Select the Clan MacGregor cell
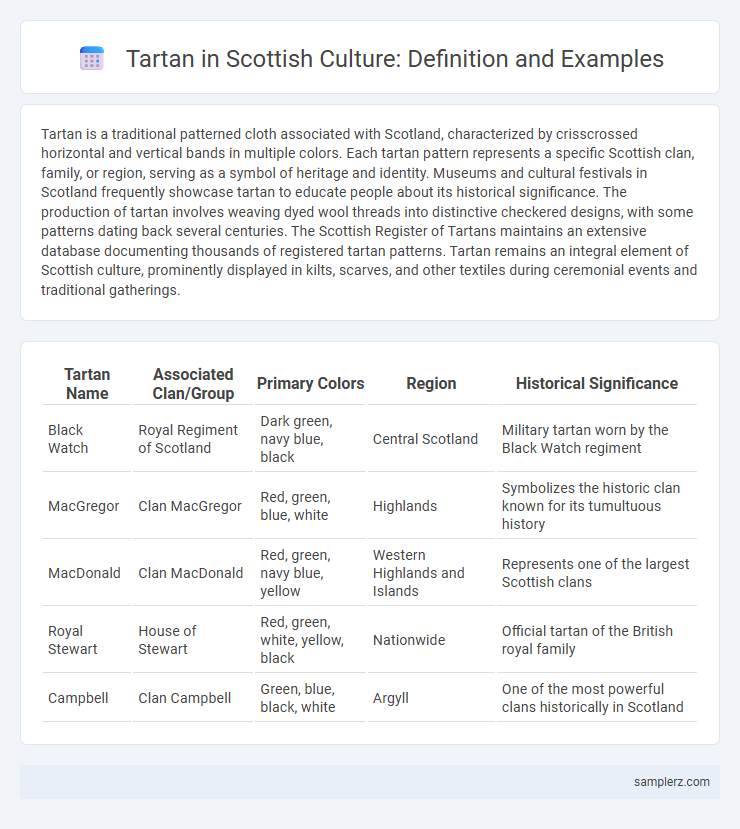The width and height of the screenshot is (740, 829). tap(193, 506)
